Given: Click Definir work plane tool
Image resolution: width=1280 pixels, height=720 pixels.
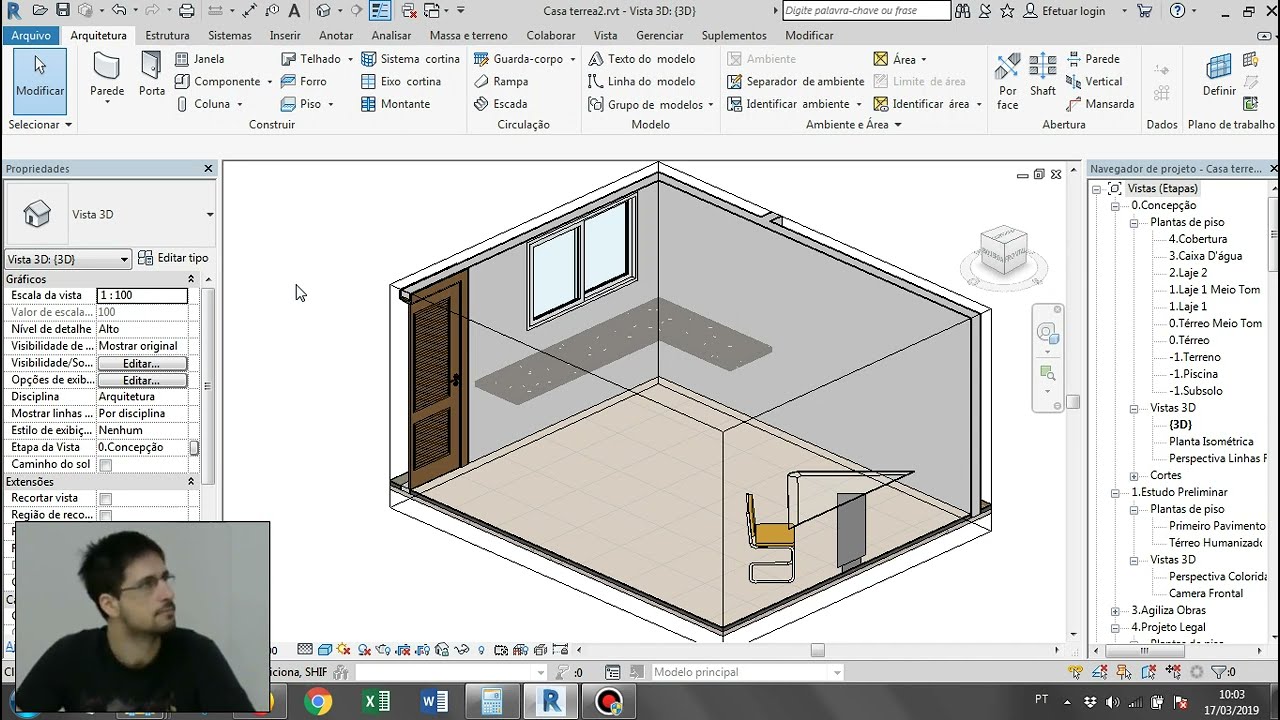Looking at the screenshot, I should [1219, 75].
